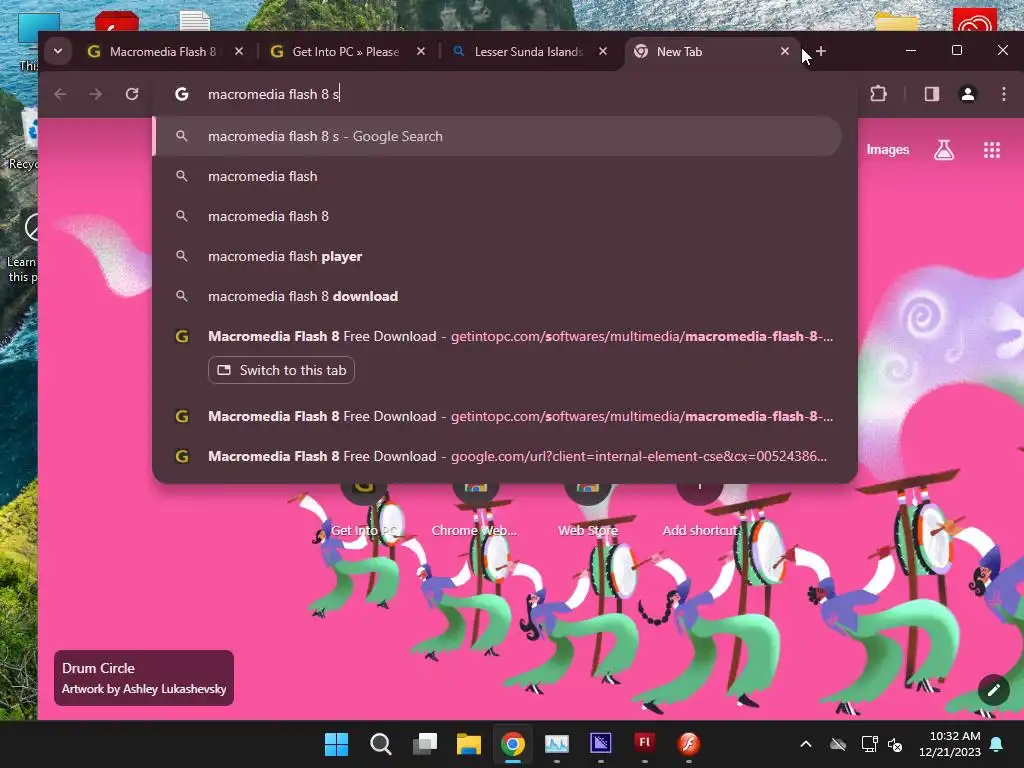Open Search Labs flask icon

(944, 150)
